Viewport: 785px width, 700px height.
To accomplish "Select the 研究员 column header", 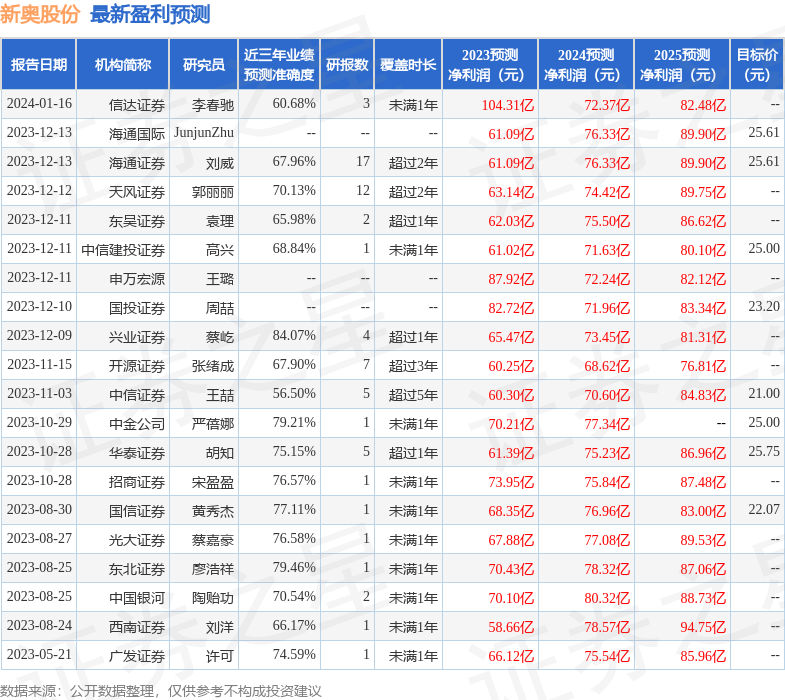I will 204,65.
